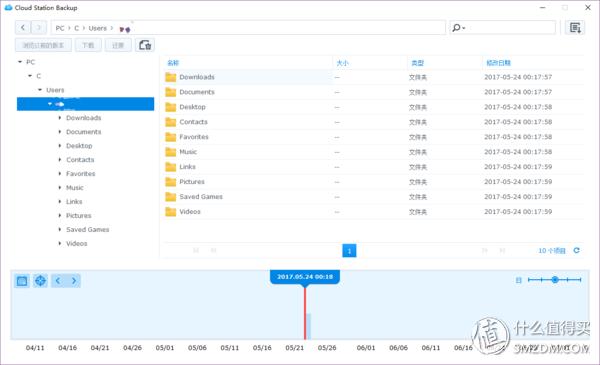600x365 pixels.
Task: Click the page 1 button
Action: click(x=349, y=251)
